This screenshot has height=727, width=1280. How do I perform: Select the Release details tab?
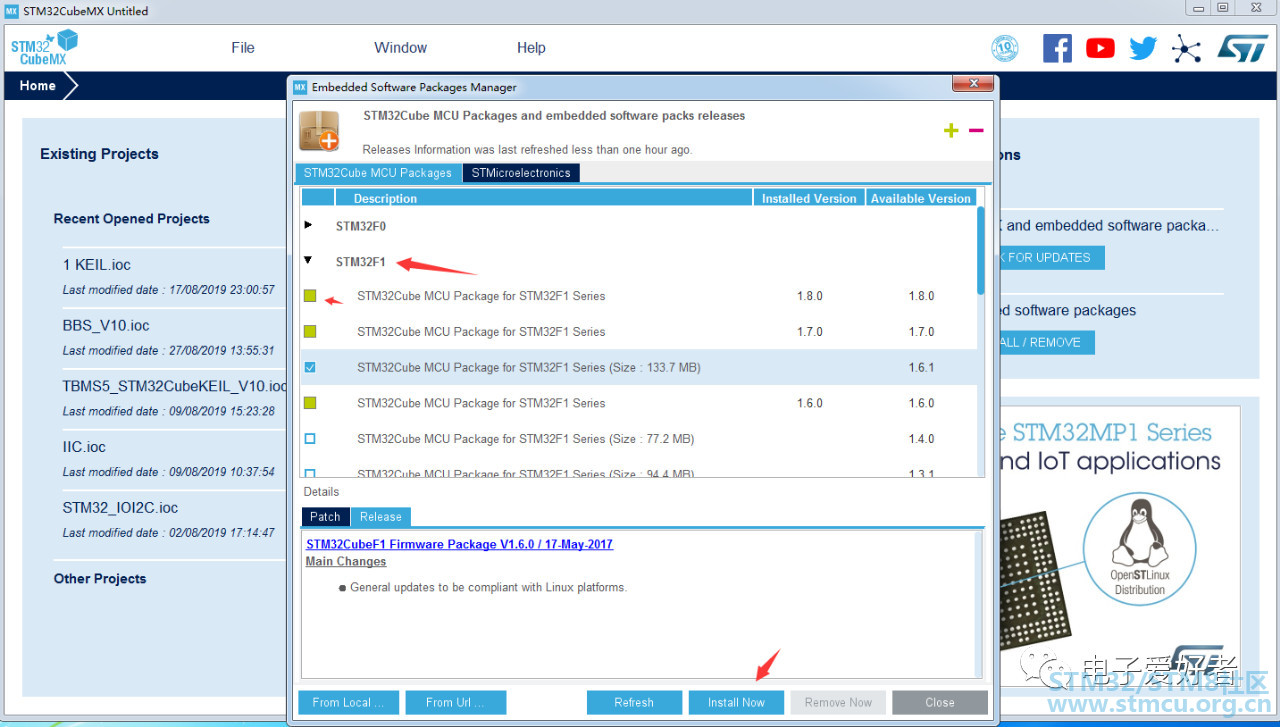click(x=381, y=517)
